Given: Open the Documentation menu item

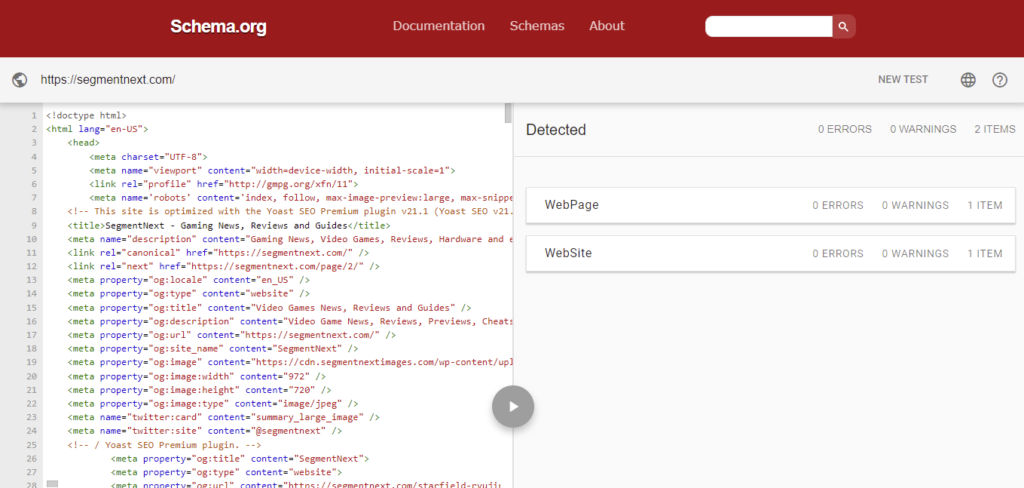Looking at the screenshot, I should [438, 26].
